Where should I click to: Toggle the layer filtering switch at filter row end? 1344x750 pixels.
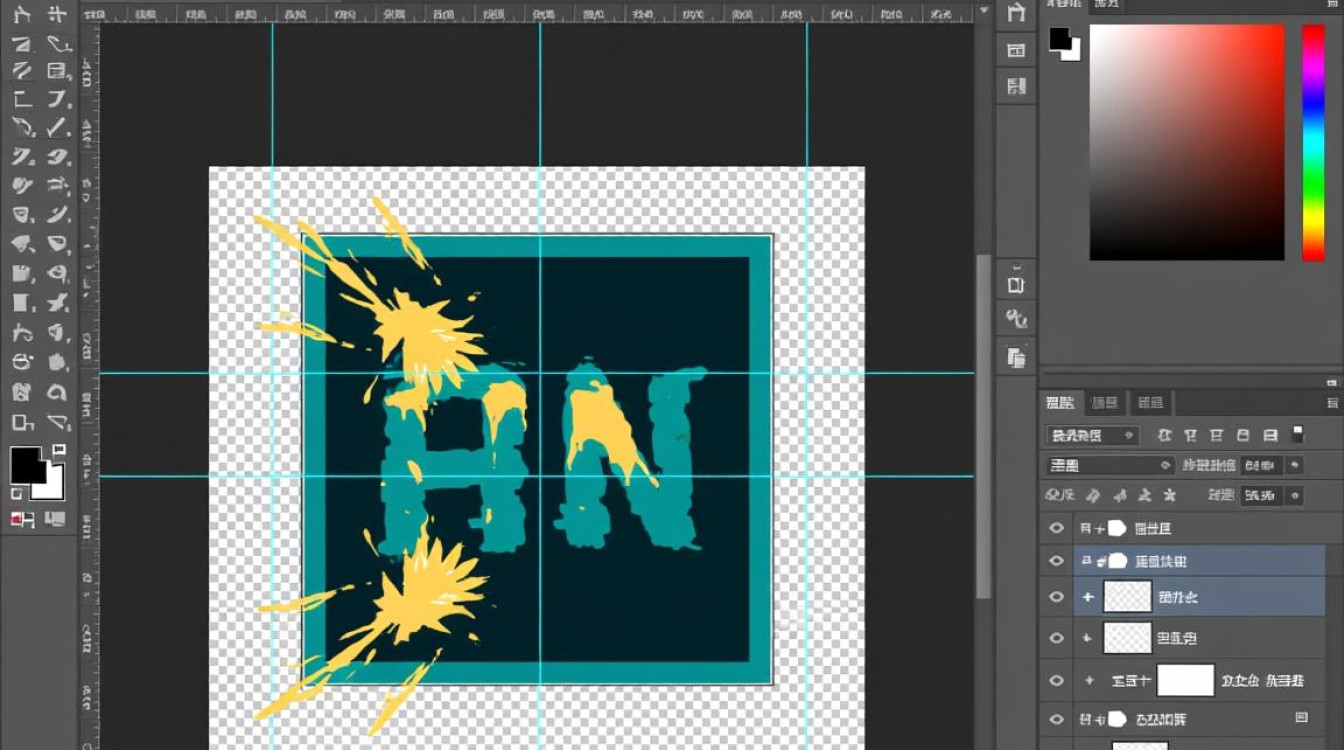(x=1298, y=435)
